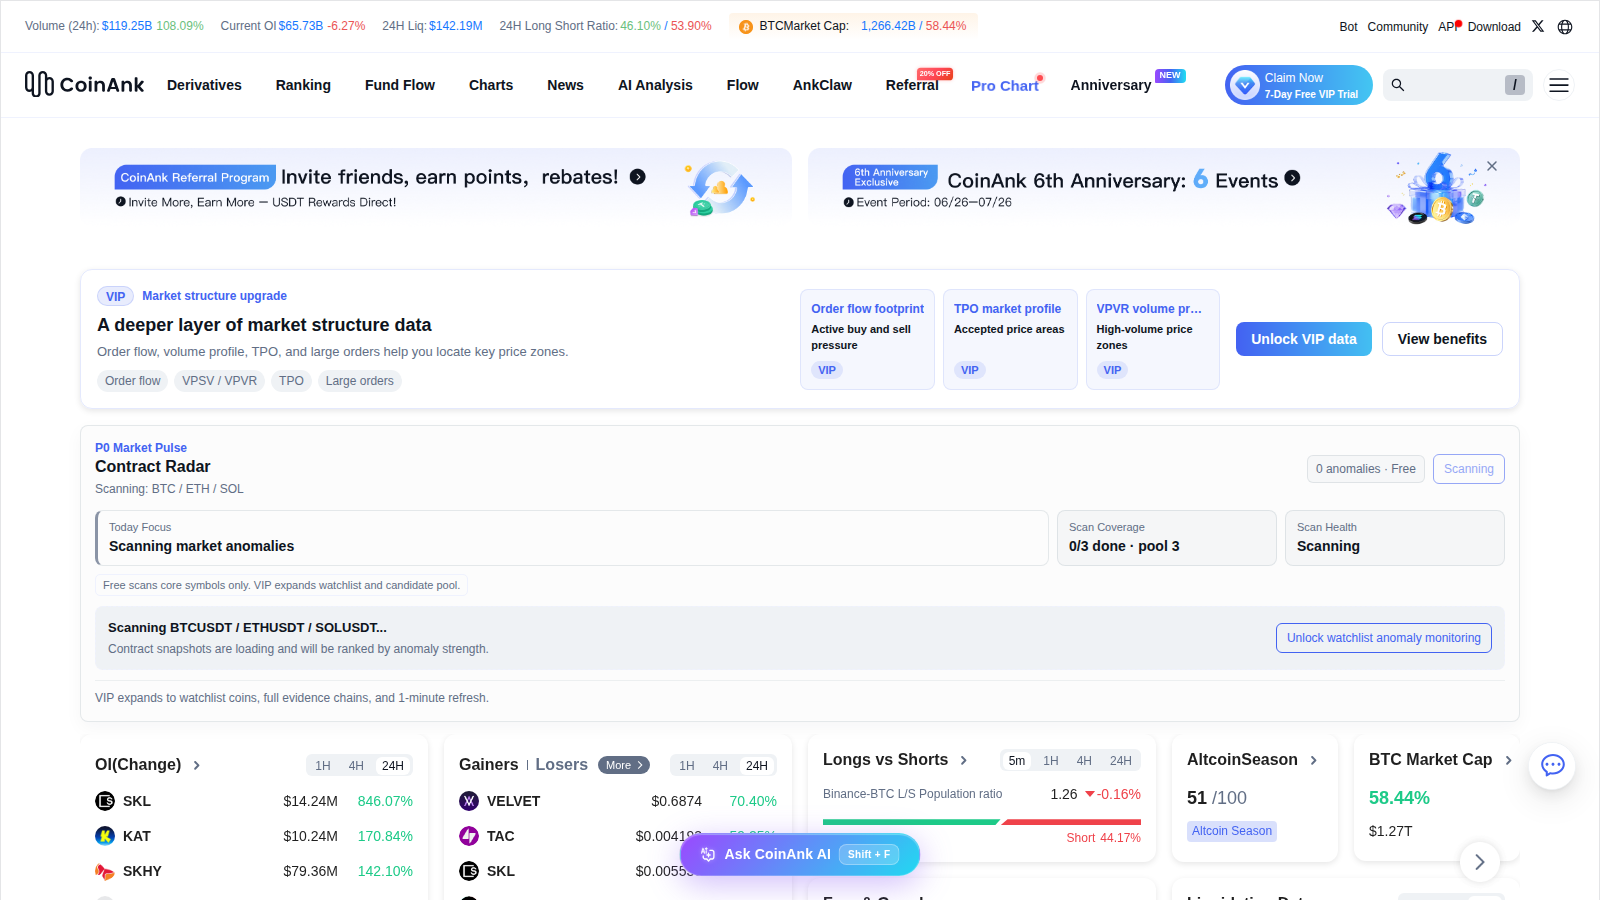Open Charts menu
Screen dimensions: 1600x900
[x=491, y=85]
